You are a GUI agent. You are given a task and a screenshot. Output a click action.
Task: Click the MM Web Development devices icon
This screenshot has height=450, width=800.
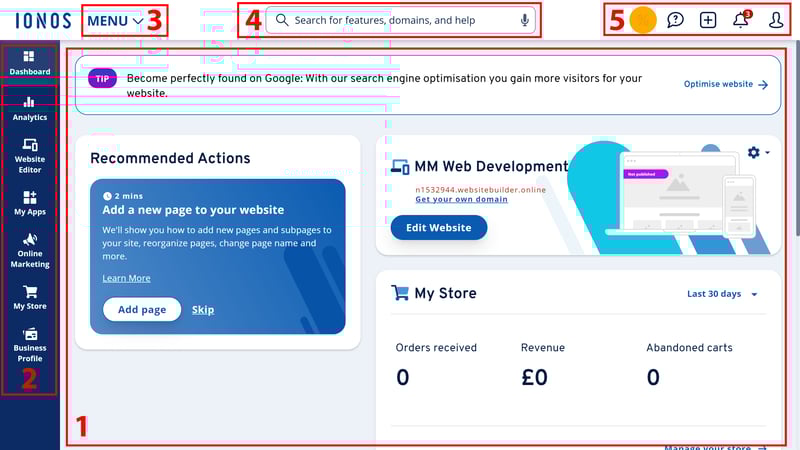[400, 167]
